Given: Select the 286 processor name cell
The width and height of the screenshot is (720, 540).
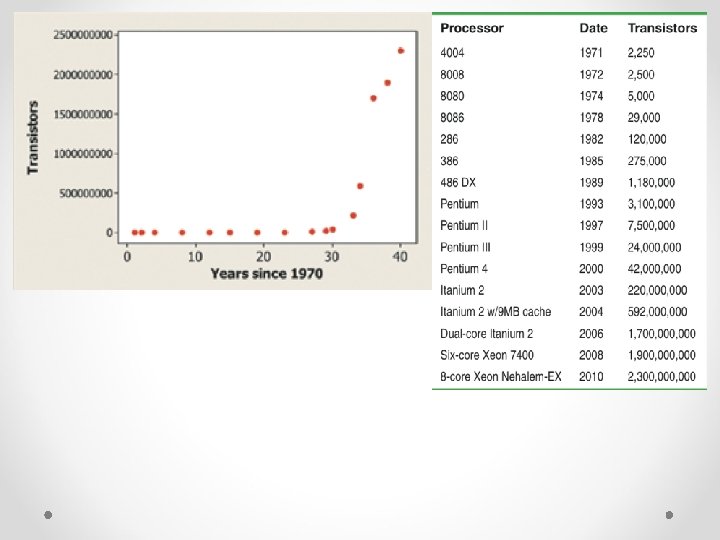Looking at the screenshot, I should coord(449,139).
